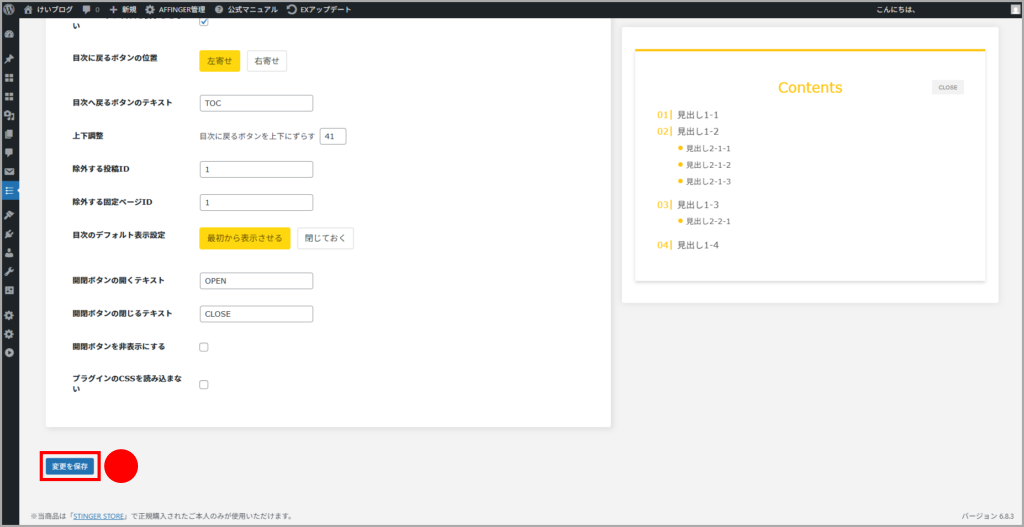
Task: Click the 除外する投稿ID input field
Action: (256, 169)
